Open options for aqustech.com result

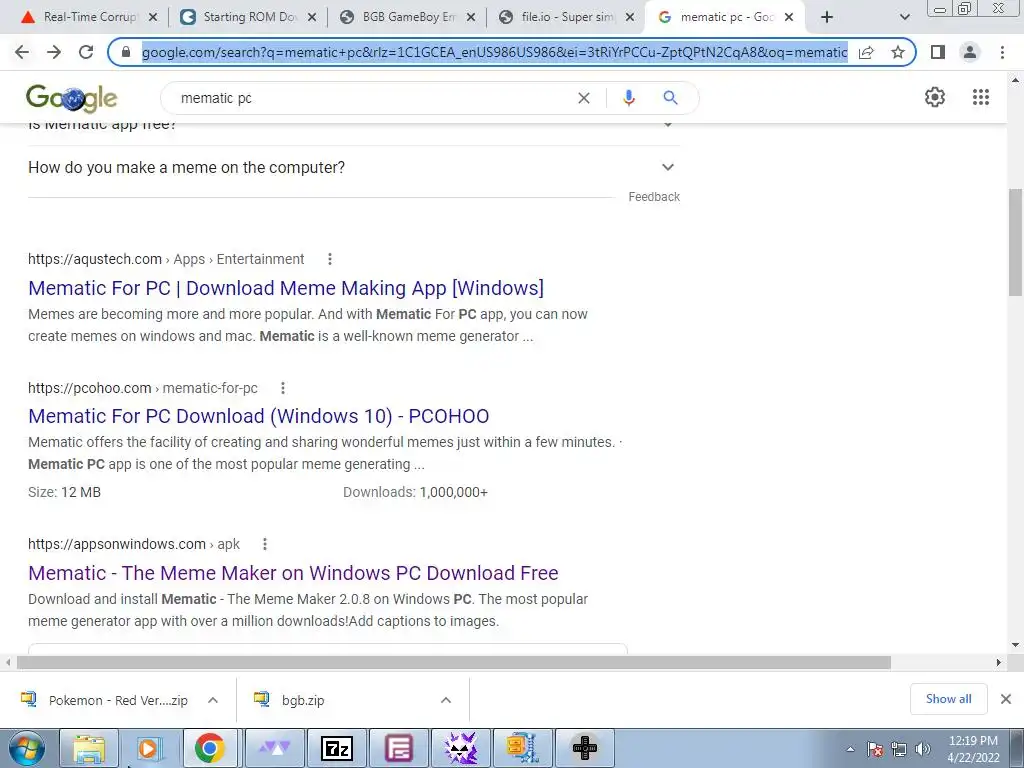(330, 259)
